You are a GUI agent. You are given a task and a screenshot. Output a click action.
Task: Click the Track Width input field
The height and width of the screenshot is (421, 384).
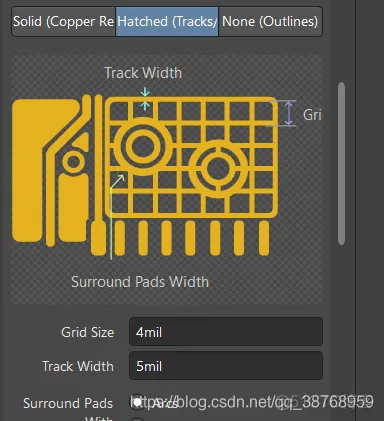pyautogui.click(x=226, y=366)
